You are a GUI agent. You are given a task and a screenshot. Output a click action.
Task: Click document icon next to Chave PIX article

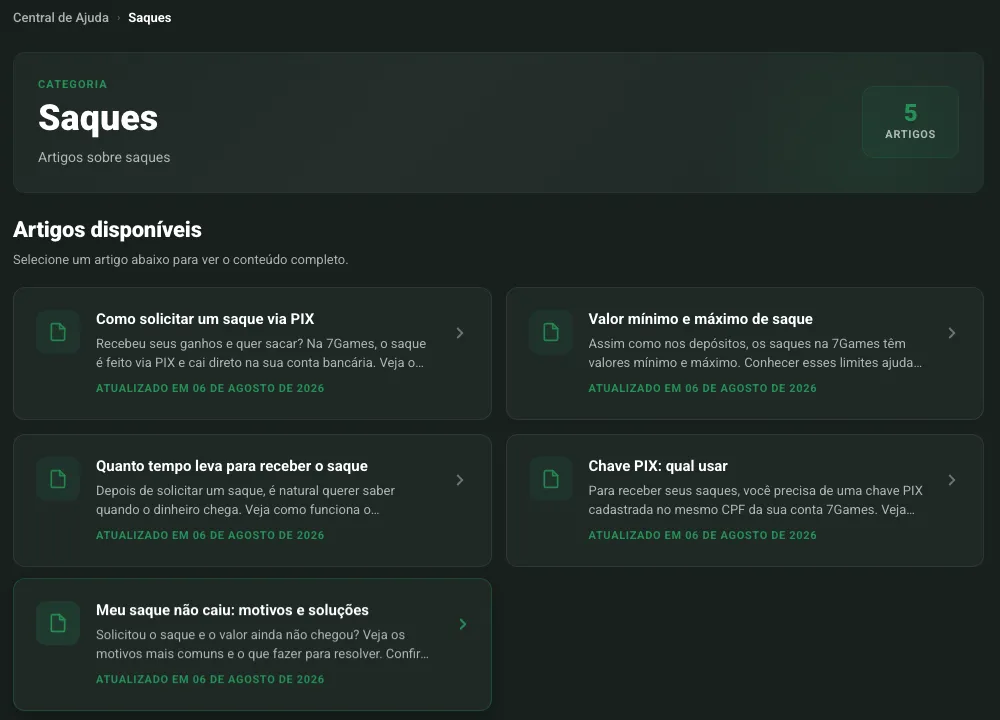(x=550, y=479)
